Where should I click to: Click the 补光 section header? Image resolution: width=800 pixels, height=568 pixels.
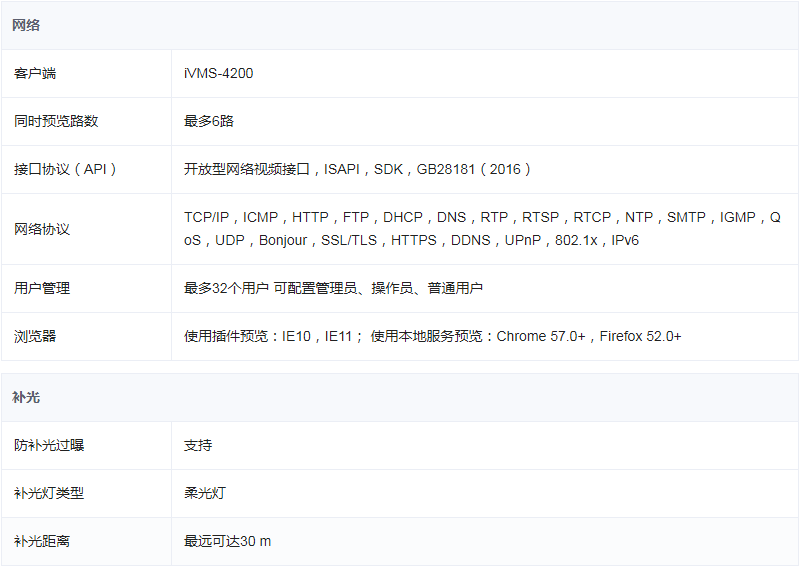399,397
